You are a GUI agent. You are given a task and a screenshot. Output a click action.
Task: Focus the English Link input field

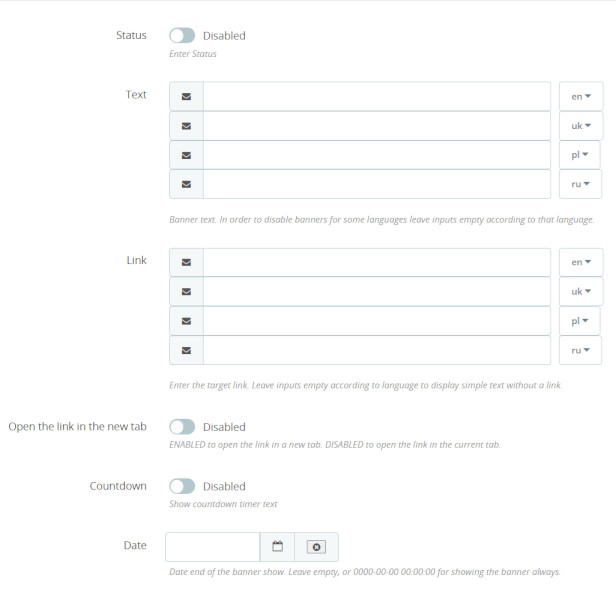pyautogui.click(x=377, y=262)
